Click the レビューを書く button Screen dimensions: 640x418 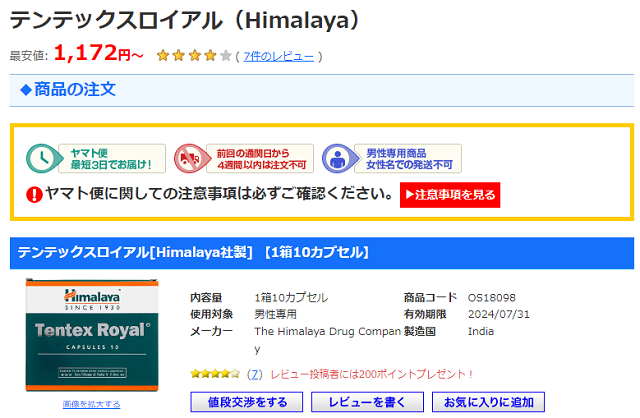[x=367, y=402]
